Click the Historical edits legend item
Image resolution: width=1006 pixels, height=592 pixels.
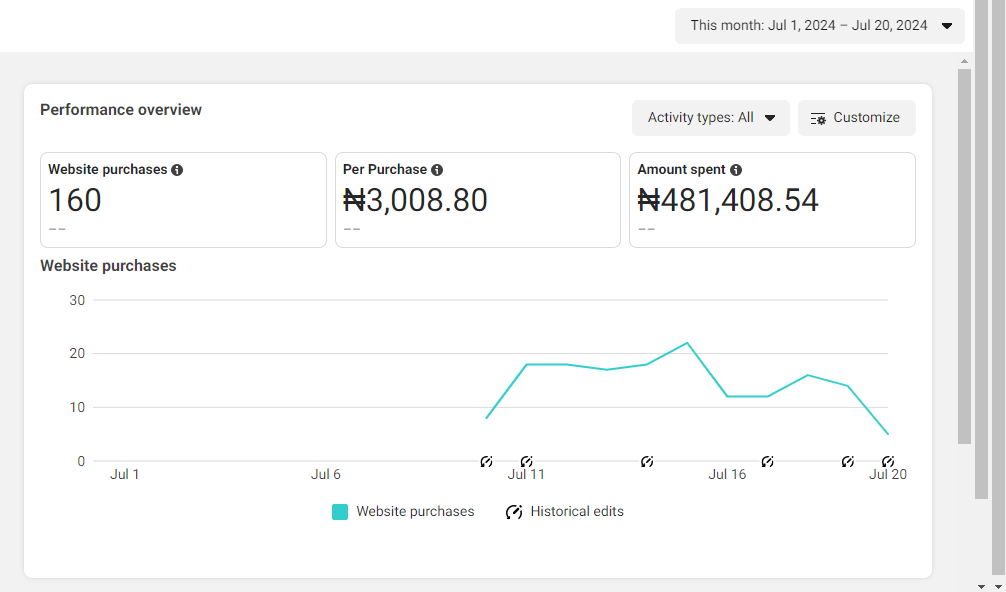565,512
